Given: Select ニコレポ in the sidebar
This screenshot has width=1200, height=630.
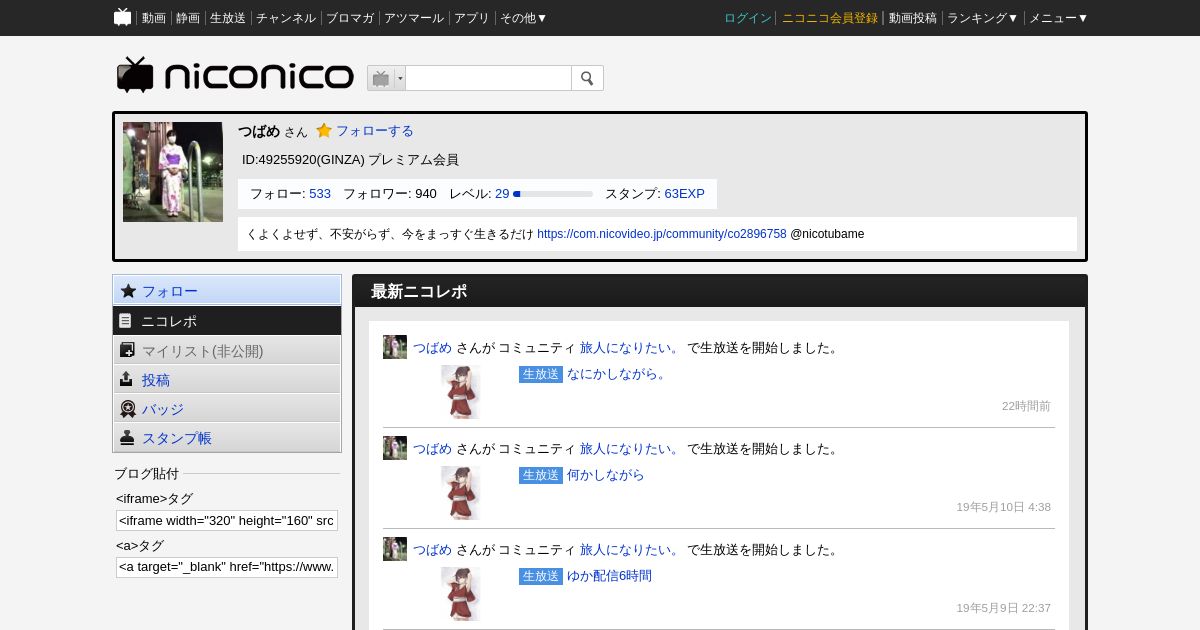Looking at the screenshot, I should (227, 321).
